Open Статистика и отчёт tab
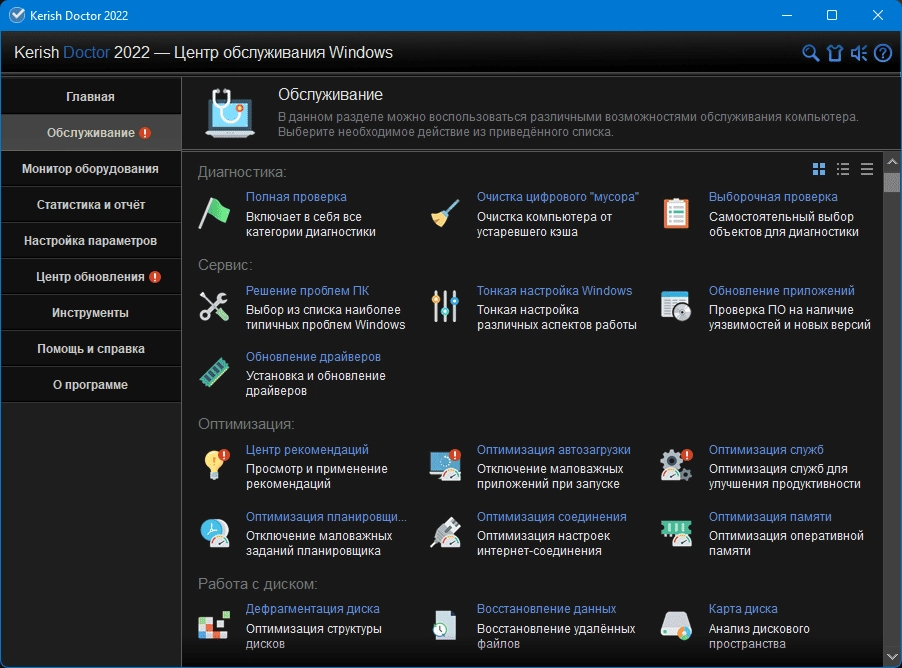 tap(91, 205)
